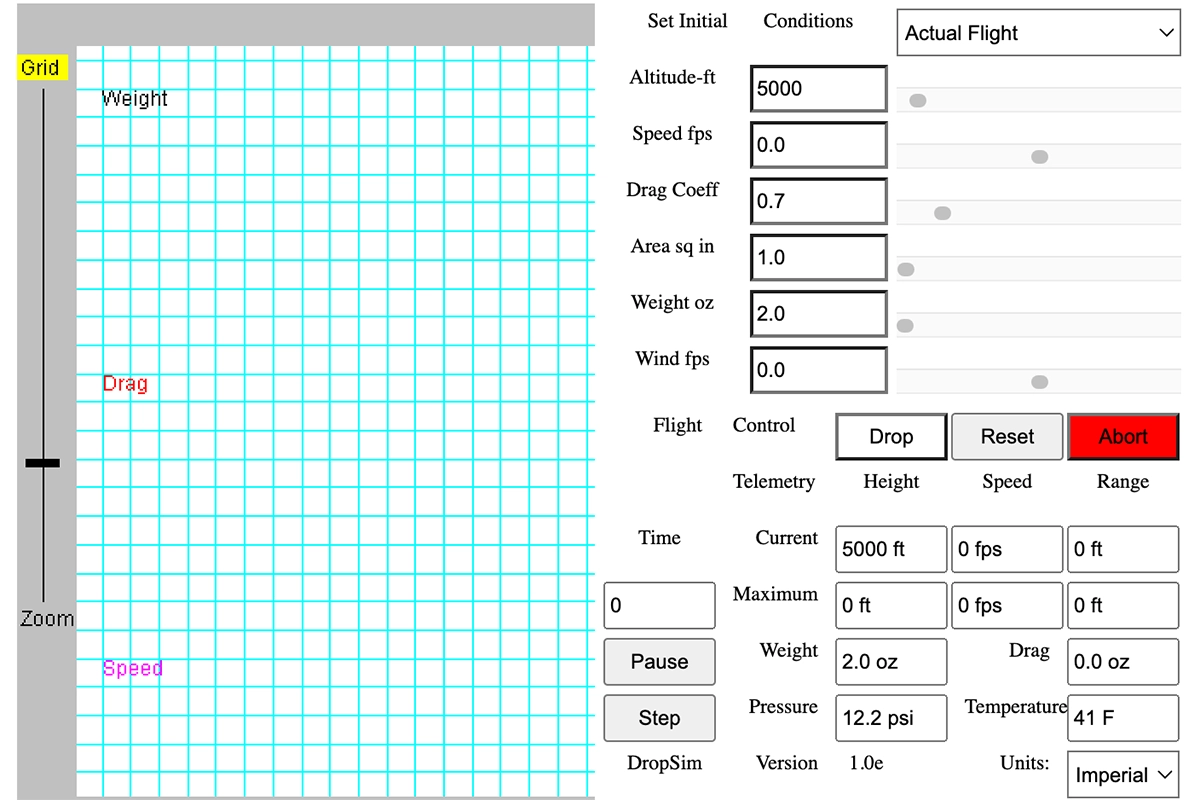Viewport: 1200px width, 800px height.
Task: Click the Altitude-ft input field
Action: tap(818, 89)
